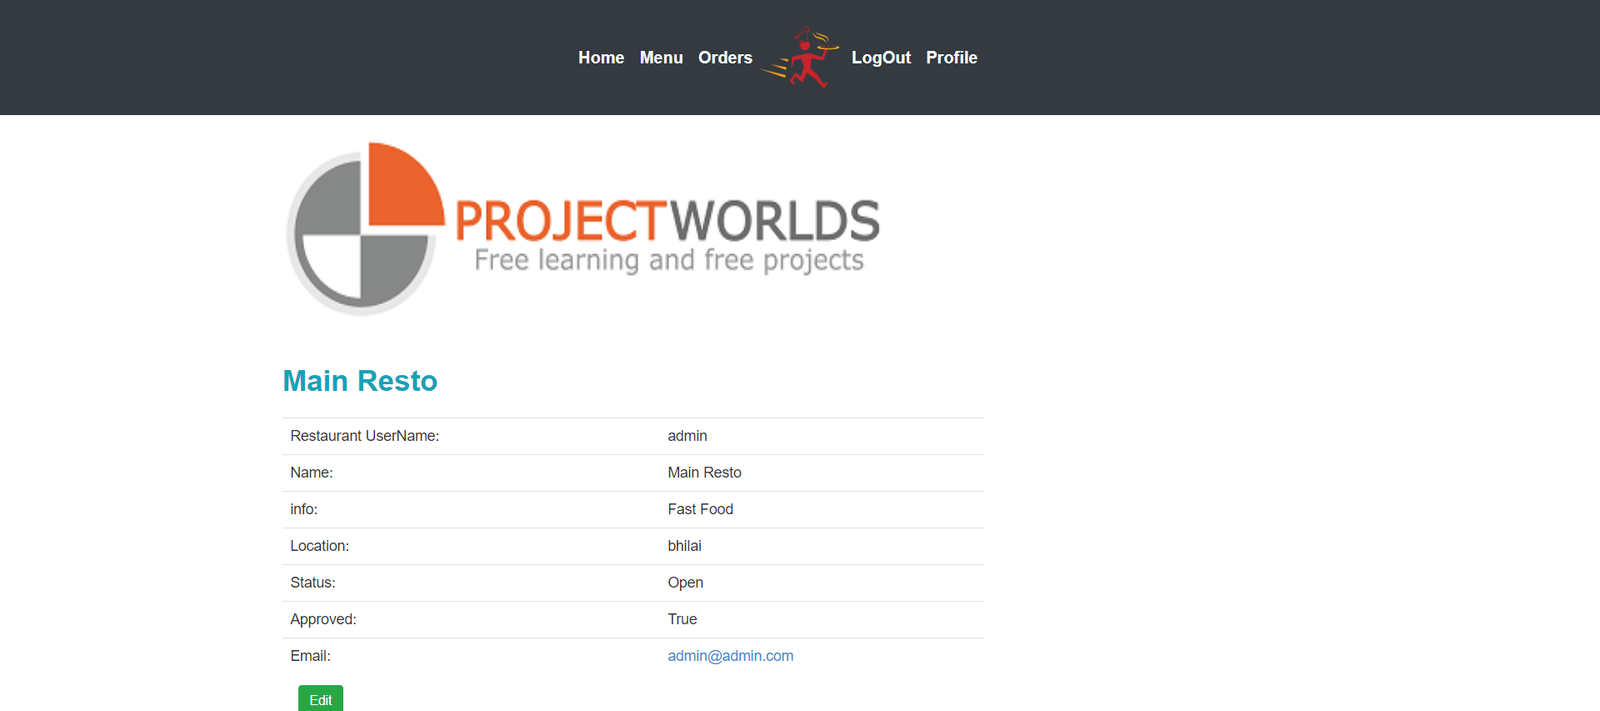Image resolution: width=1600 pixels, height=711 pixels.
Task: Open the Profile nav link
Action: pos(951,58)
